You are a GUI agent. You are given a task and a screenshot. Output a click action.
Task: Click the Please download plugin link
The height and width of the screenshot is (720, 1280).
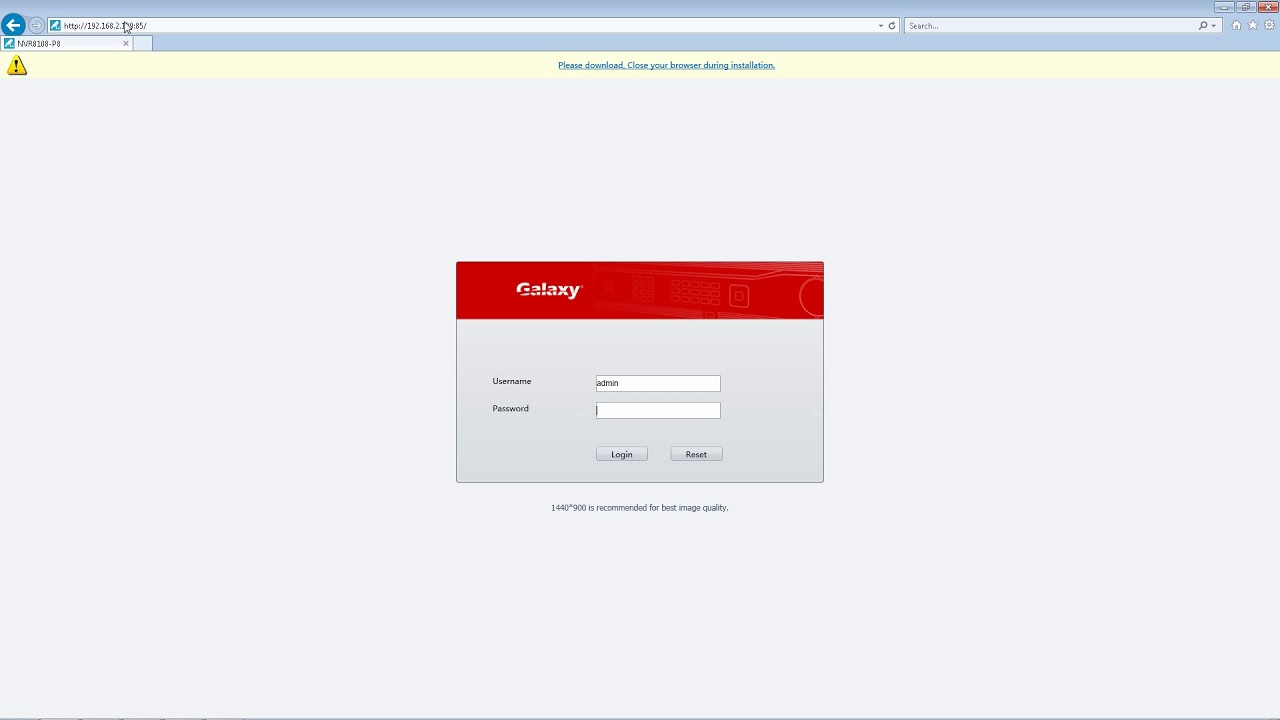pos(666,65)
